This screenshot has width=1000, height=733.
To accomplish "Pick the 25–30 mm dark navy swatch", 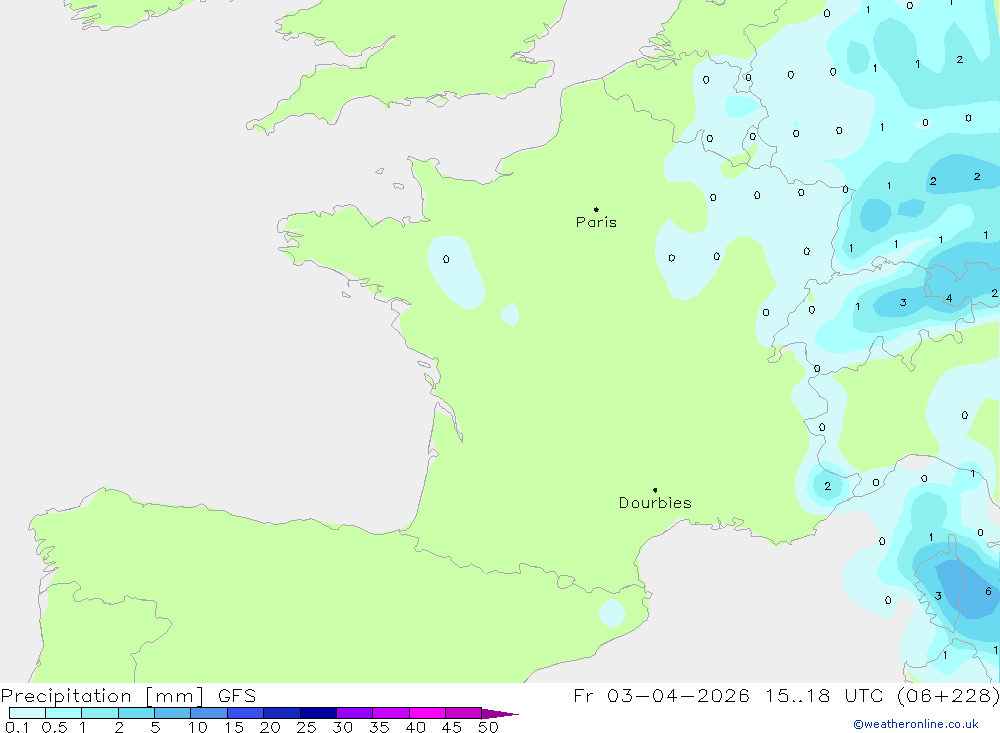I will (x=318, y=713).
